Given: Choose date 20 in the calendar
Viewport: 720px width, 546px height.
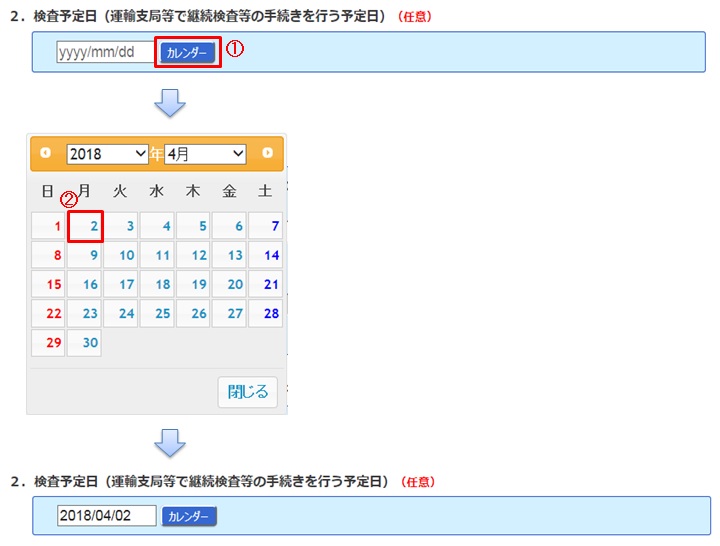Looking at the screenshot, I should point(230,285).
